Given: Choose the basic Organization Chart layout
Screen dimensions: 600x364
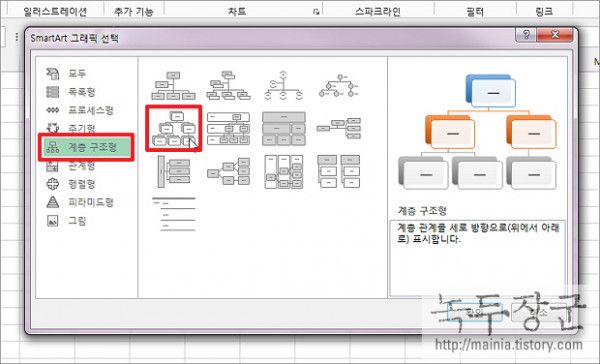Looking at the screenshot, I should point(173,85).
